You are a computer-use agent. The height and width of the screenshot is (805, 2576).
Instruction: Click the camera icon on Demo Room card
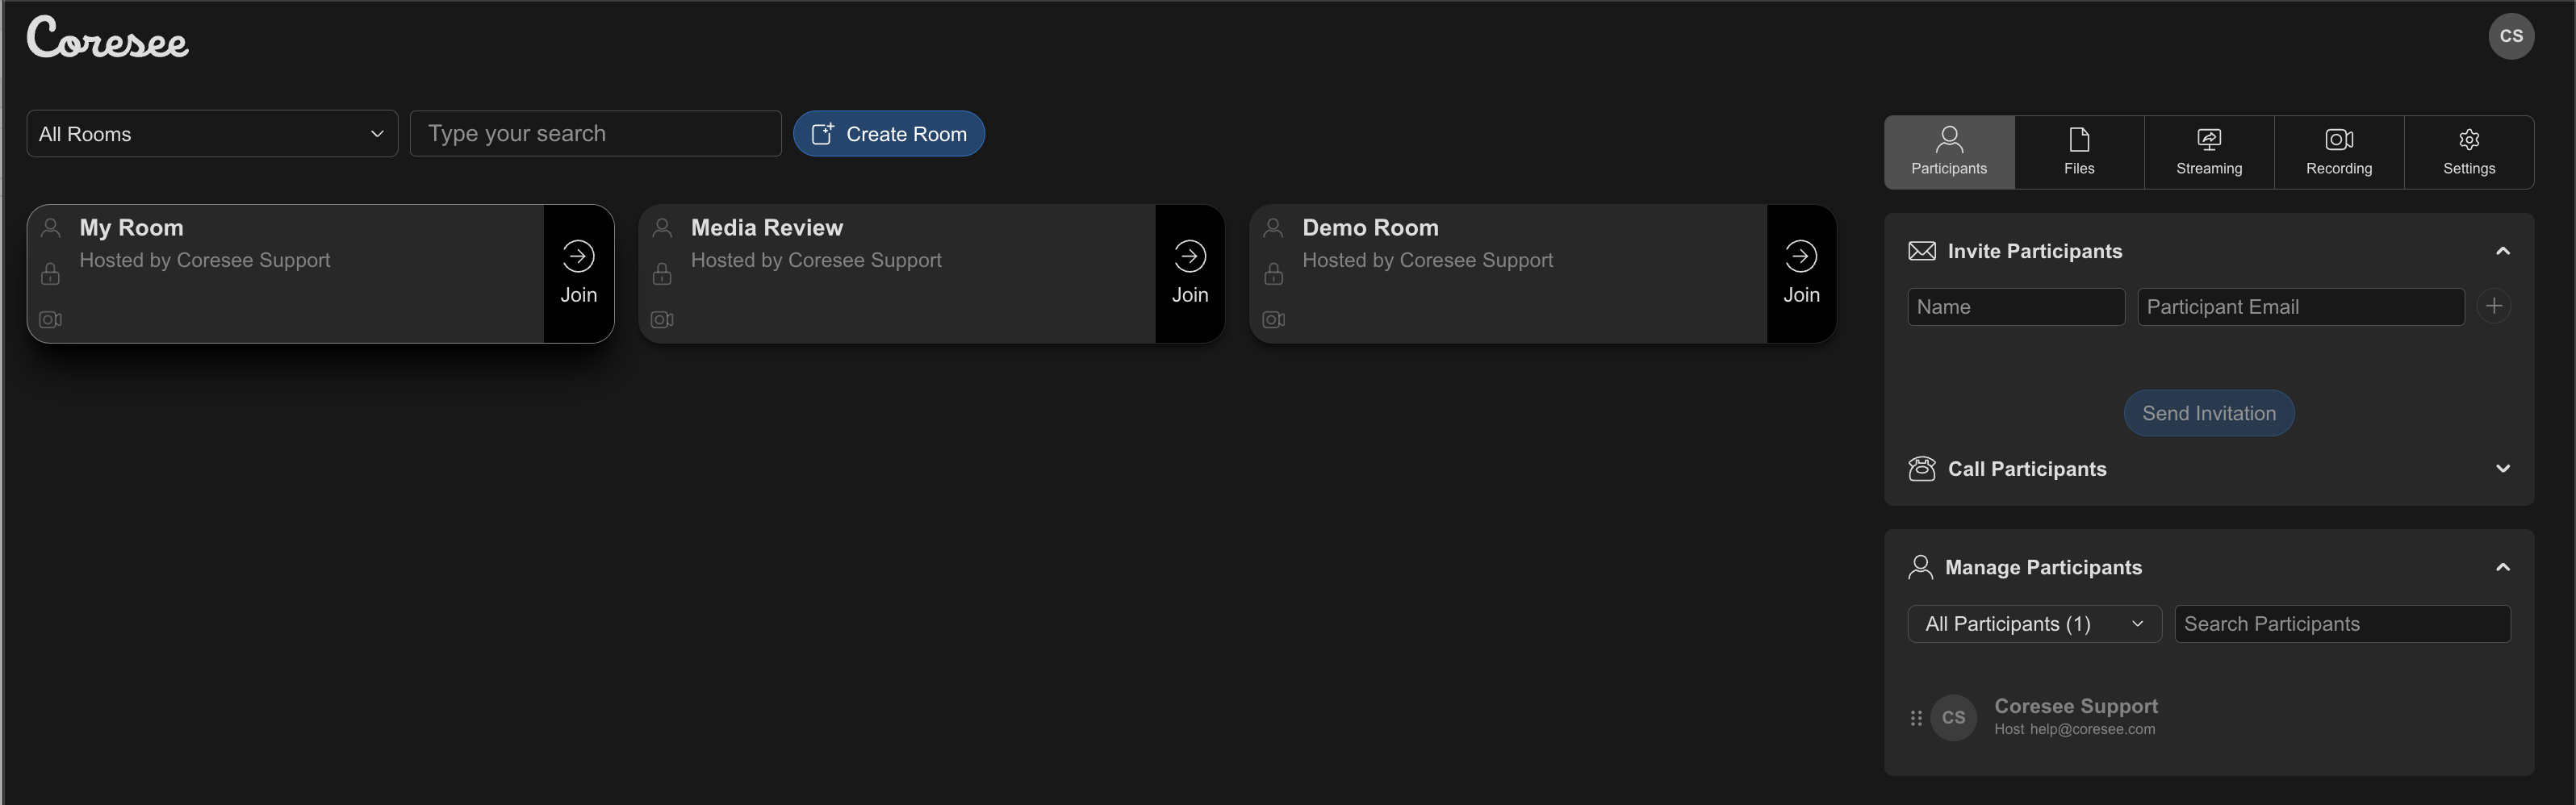(x=1273, y=320)
